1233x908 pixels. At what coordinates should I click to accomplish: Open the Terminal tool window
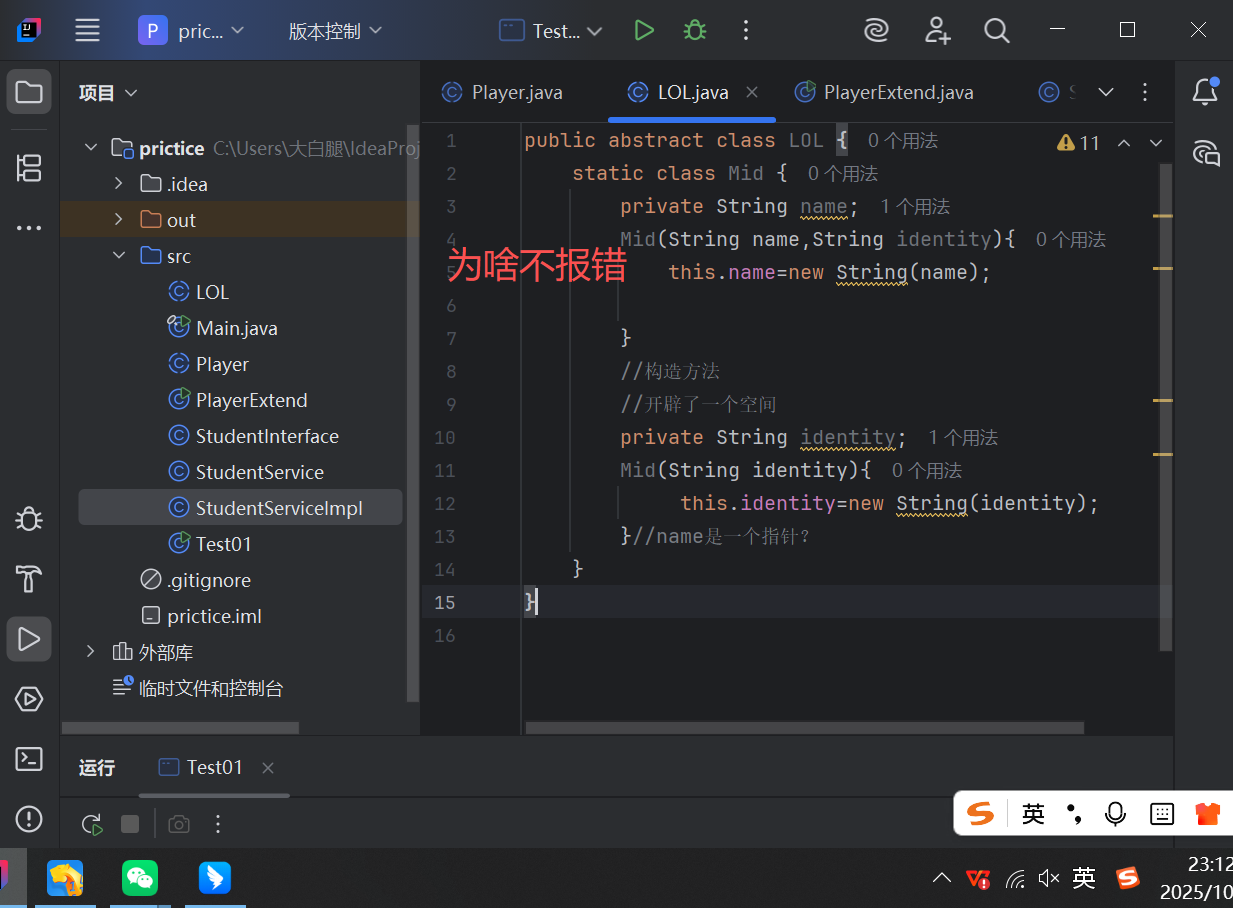coord(29,759)
